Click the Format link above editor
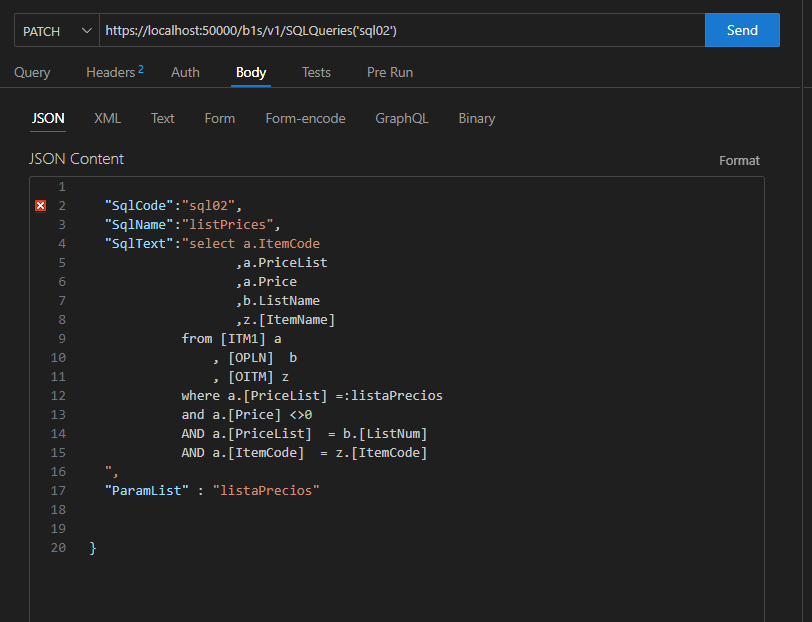Image resolution: width=812 pixels, height=622 pixels. tap(739, 160)
